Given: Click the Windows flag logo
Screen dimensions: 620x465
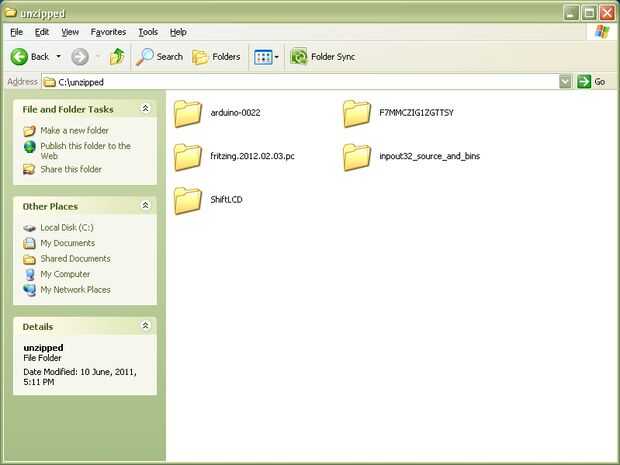Looking at the screenshot, I should pyautogui.click(x=602, y=32).
